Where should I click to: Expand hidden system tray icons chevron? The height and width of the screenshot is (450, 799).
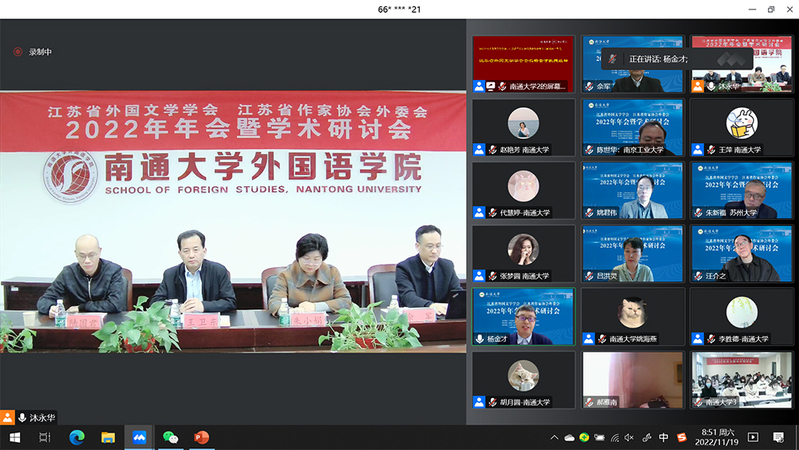pos(554,438)
